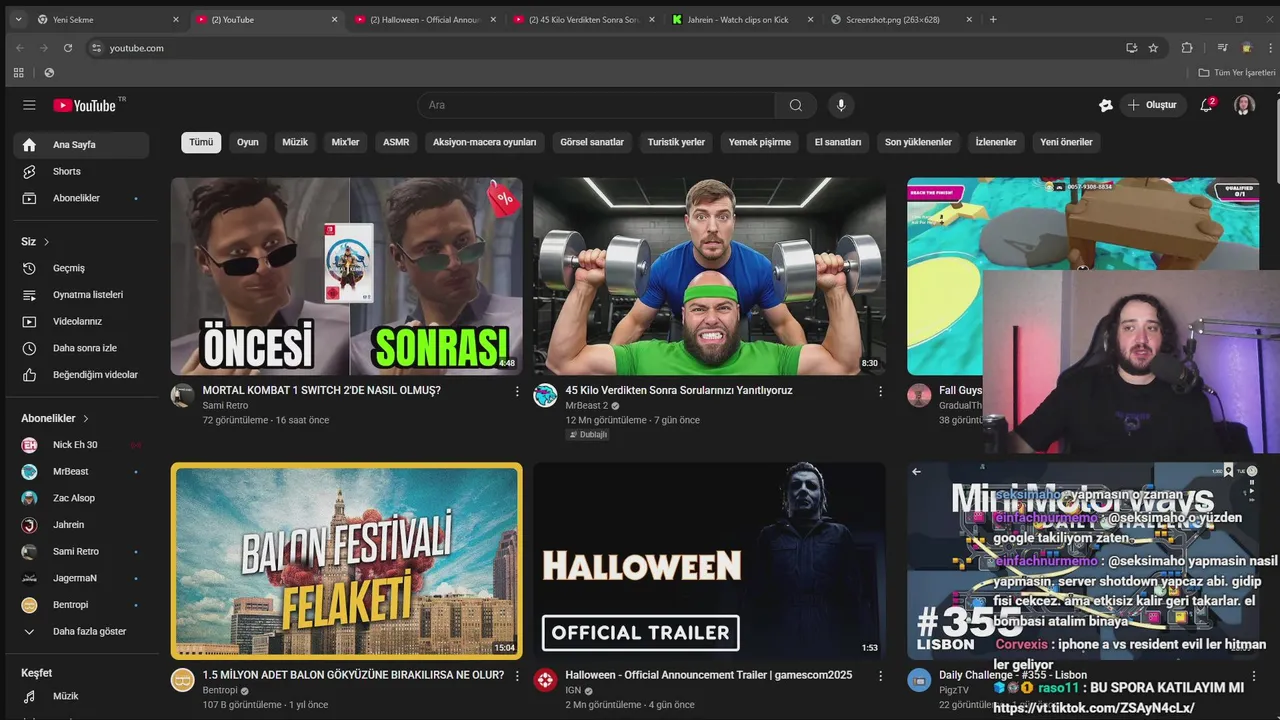Select the Görsel sanatlar chip
The height and width of the screenshot is (720, 1280).
click(592, 142)
